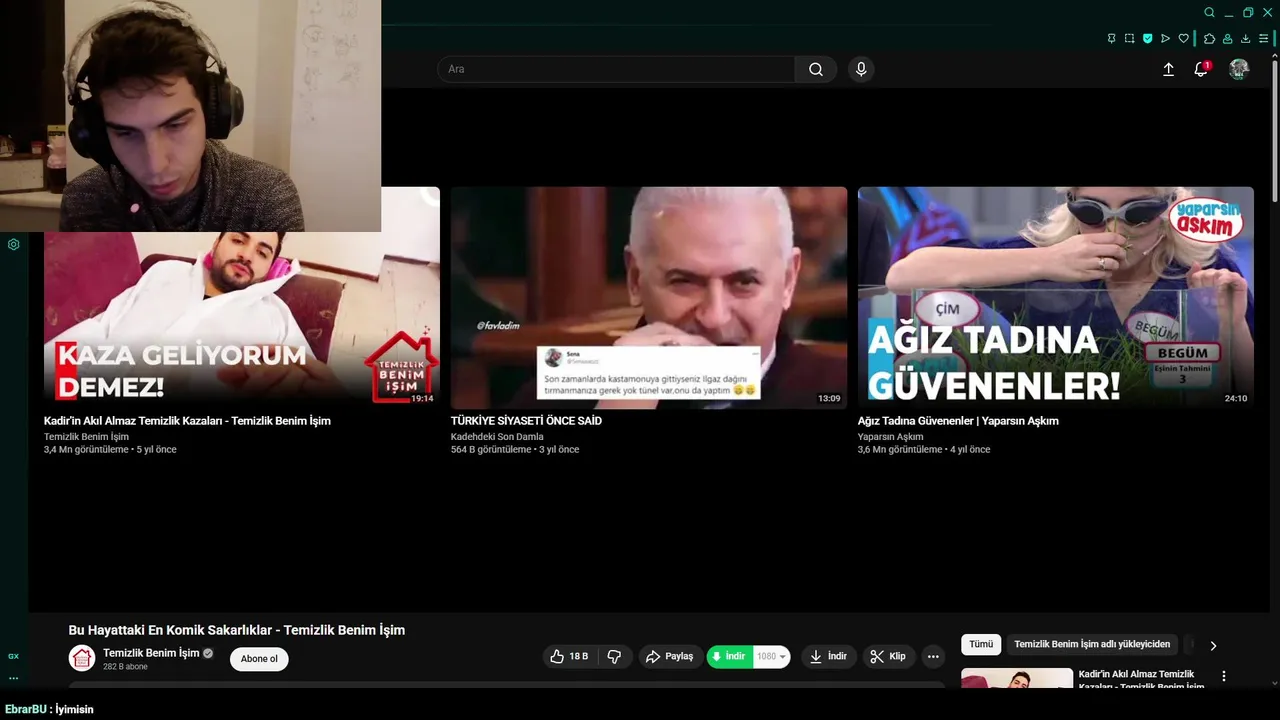
Task: Dislike the video with thumbs down
Action: pyautogui.click(x=614, y=656)
